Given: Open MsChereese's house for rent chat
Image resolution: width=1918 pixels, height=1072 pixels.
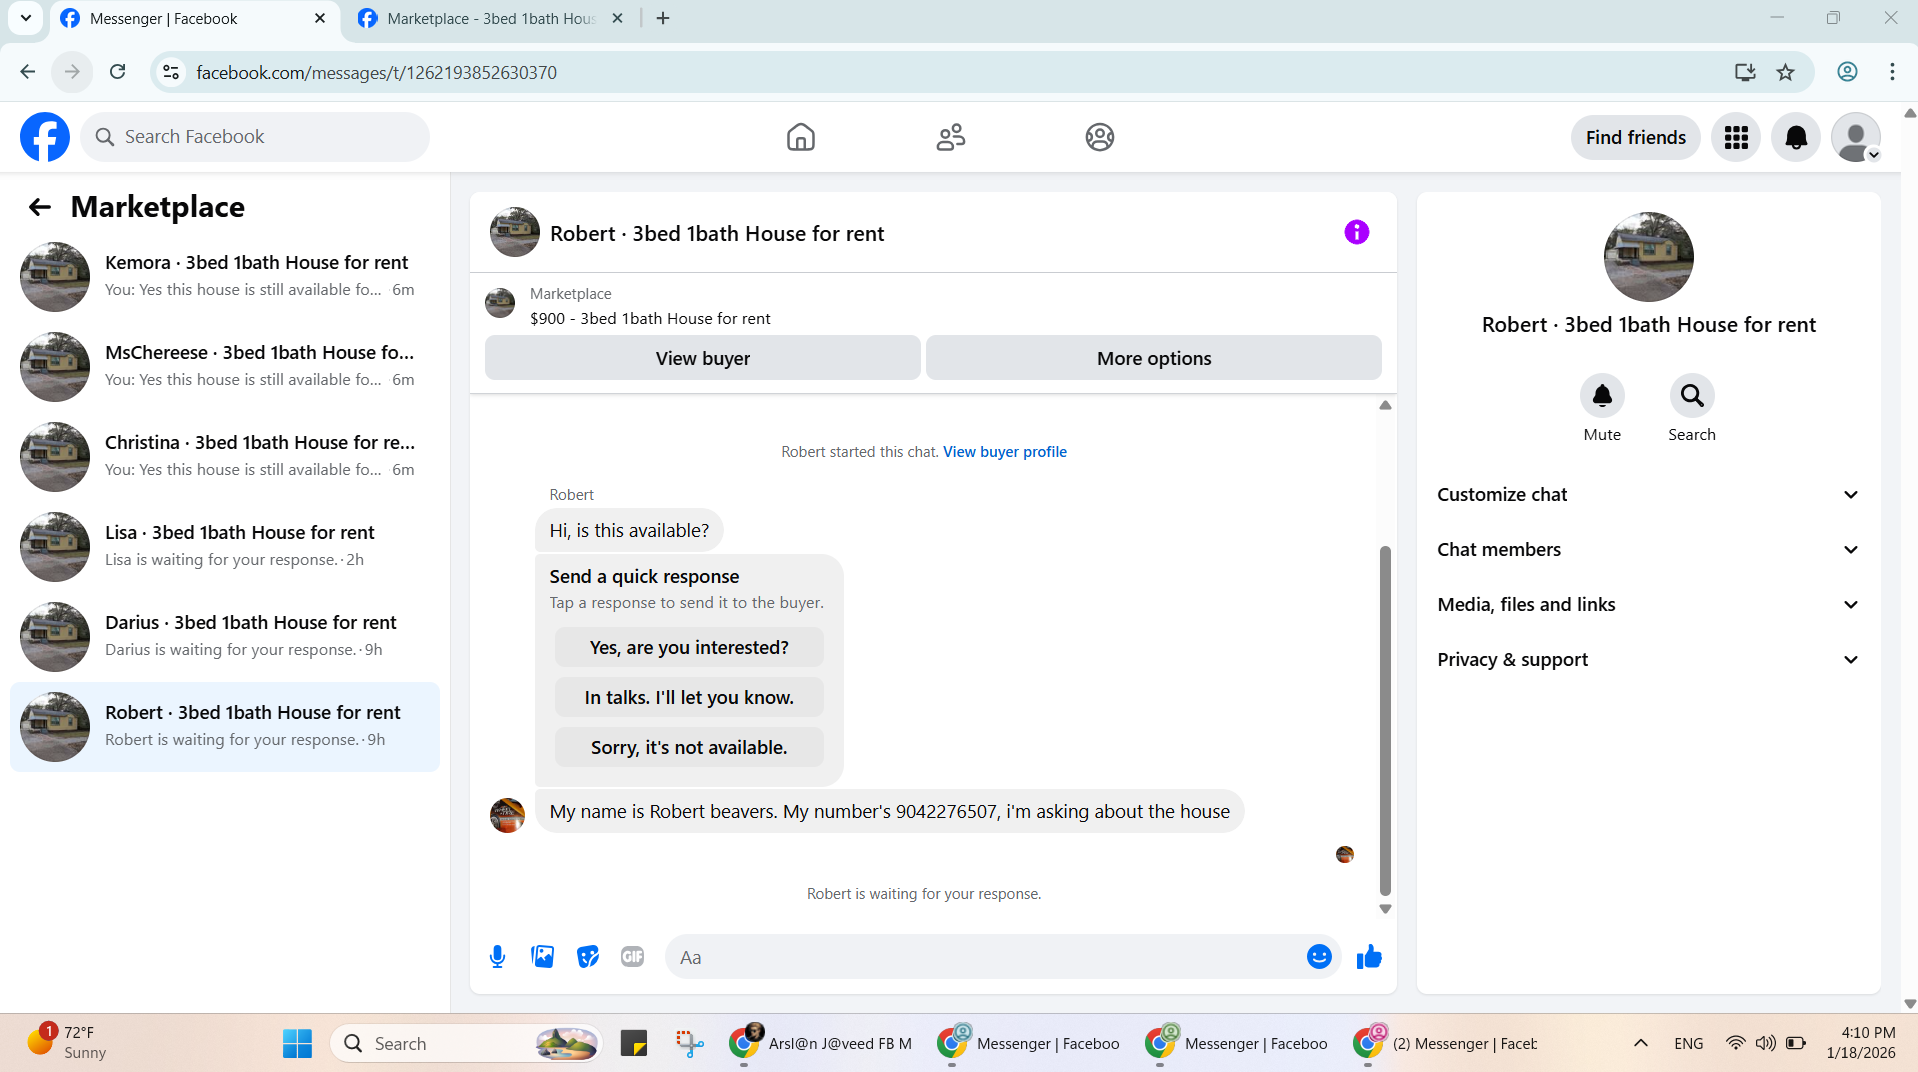Looking at the screenshot, I should [x=225, y=366].
